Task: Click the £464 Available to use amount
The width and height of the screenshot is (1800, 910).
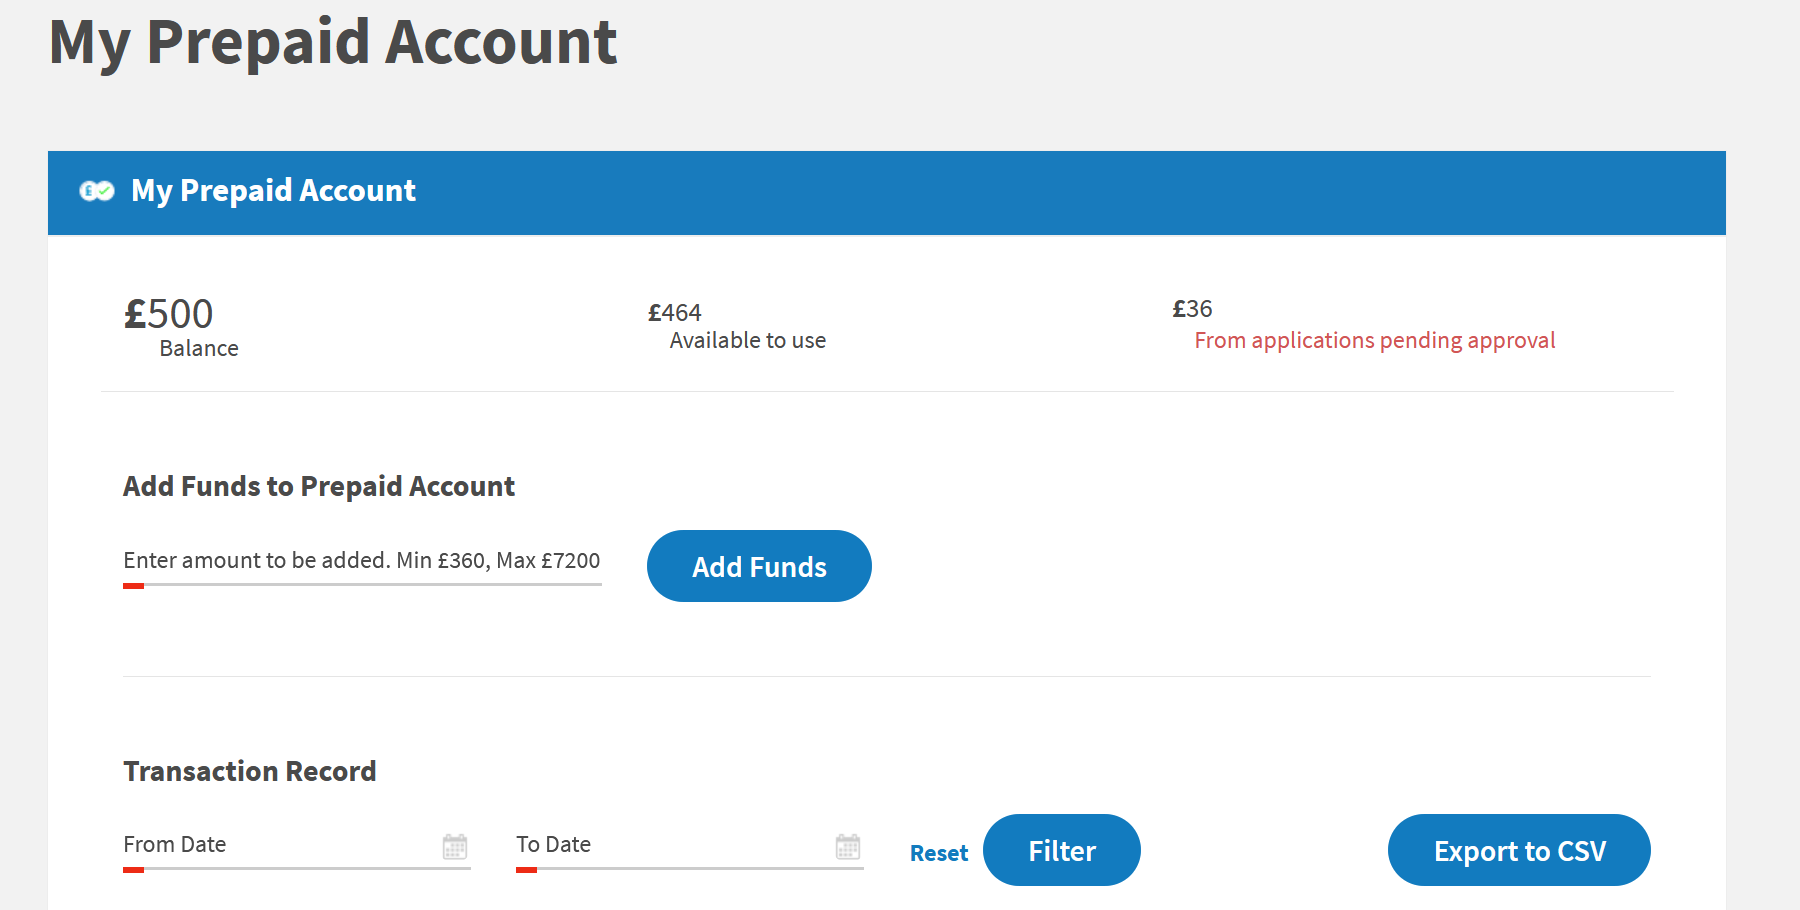Action: coord(675,313)
